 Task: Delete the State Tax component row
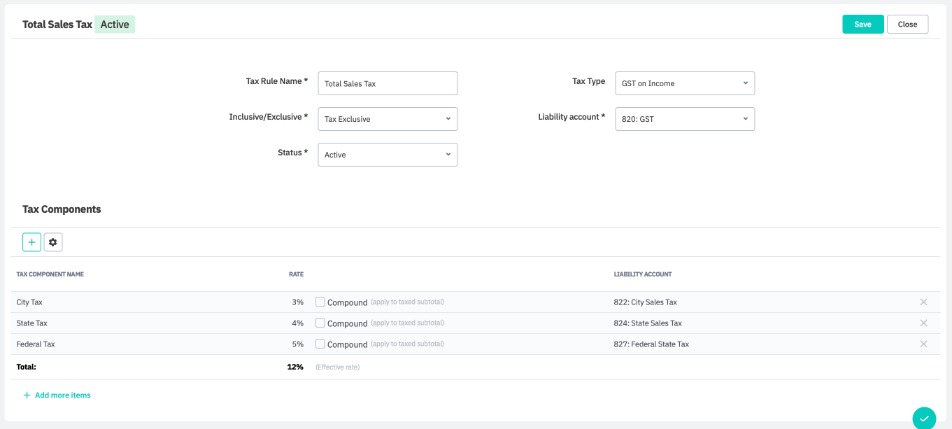923,323
